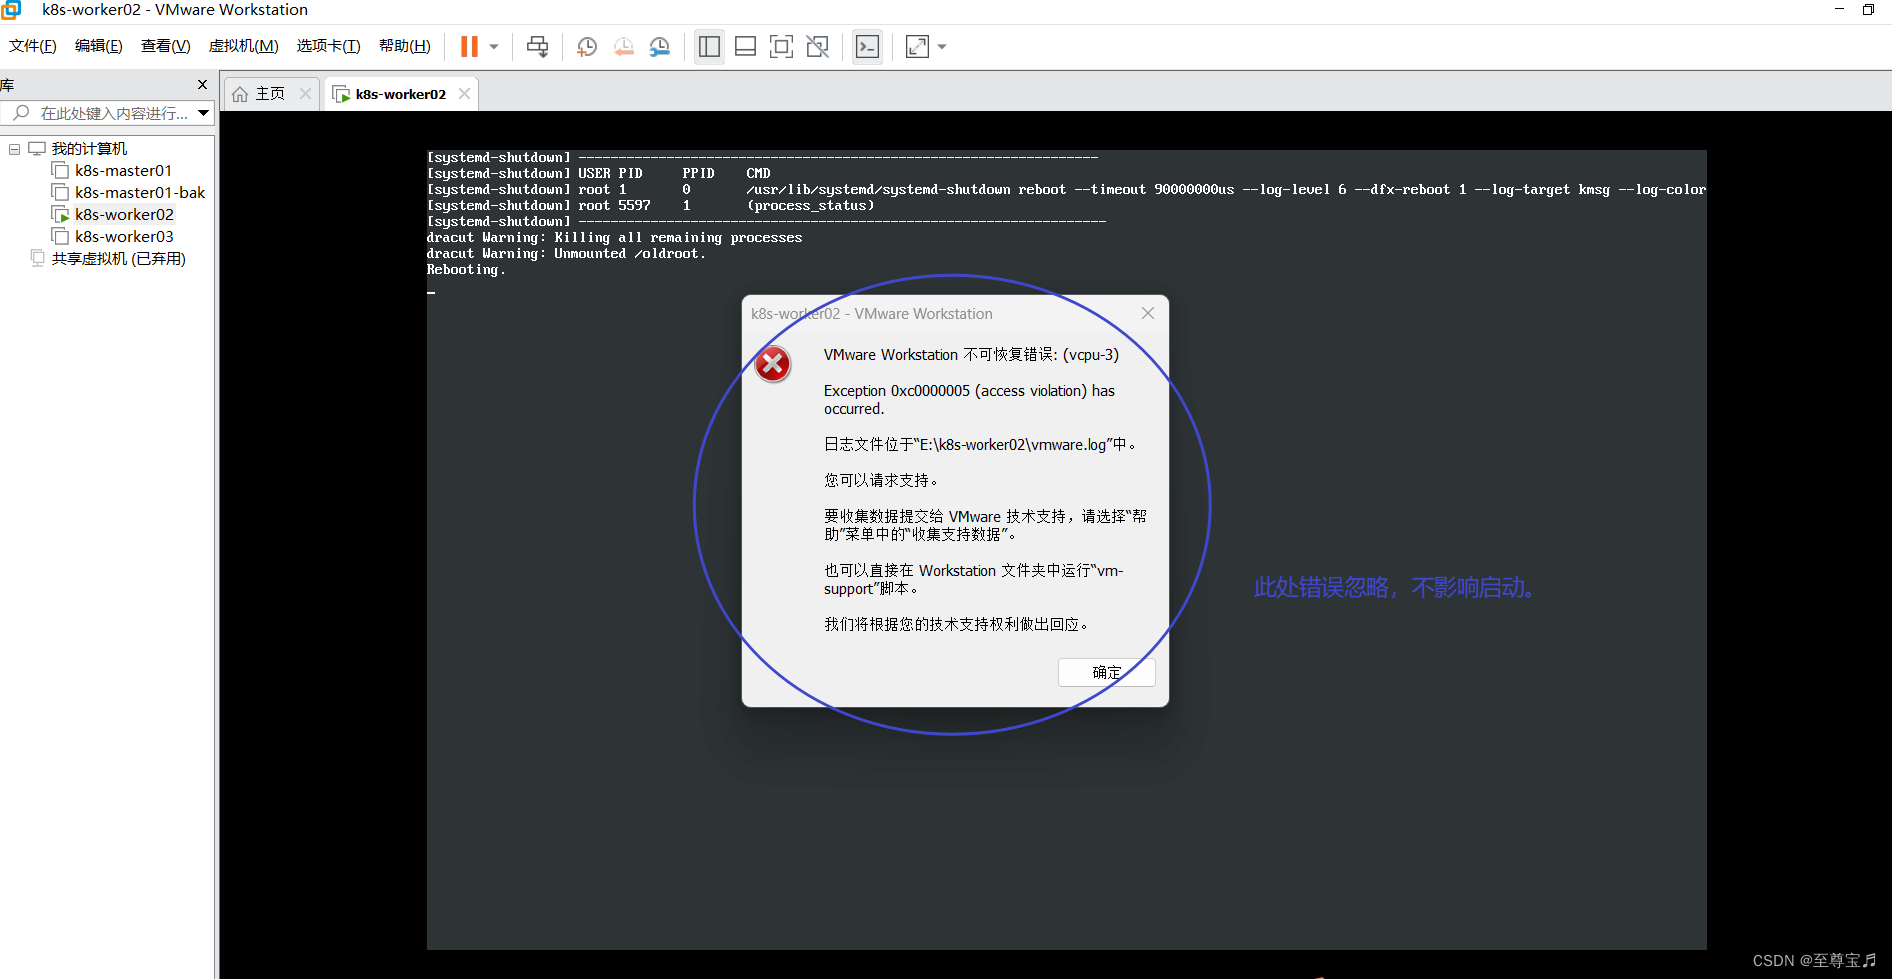
Task: Open the 帮助(H) menu
Action: pyautogui.click(x=405, y=46)
